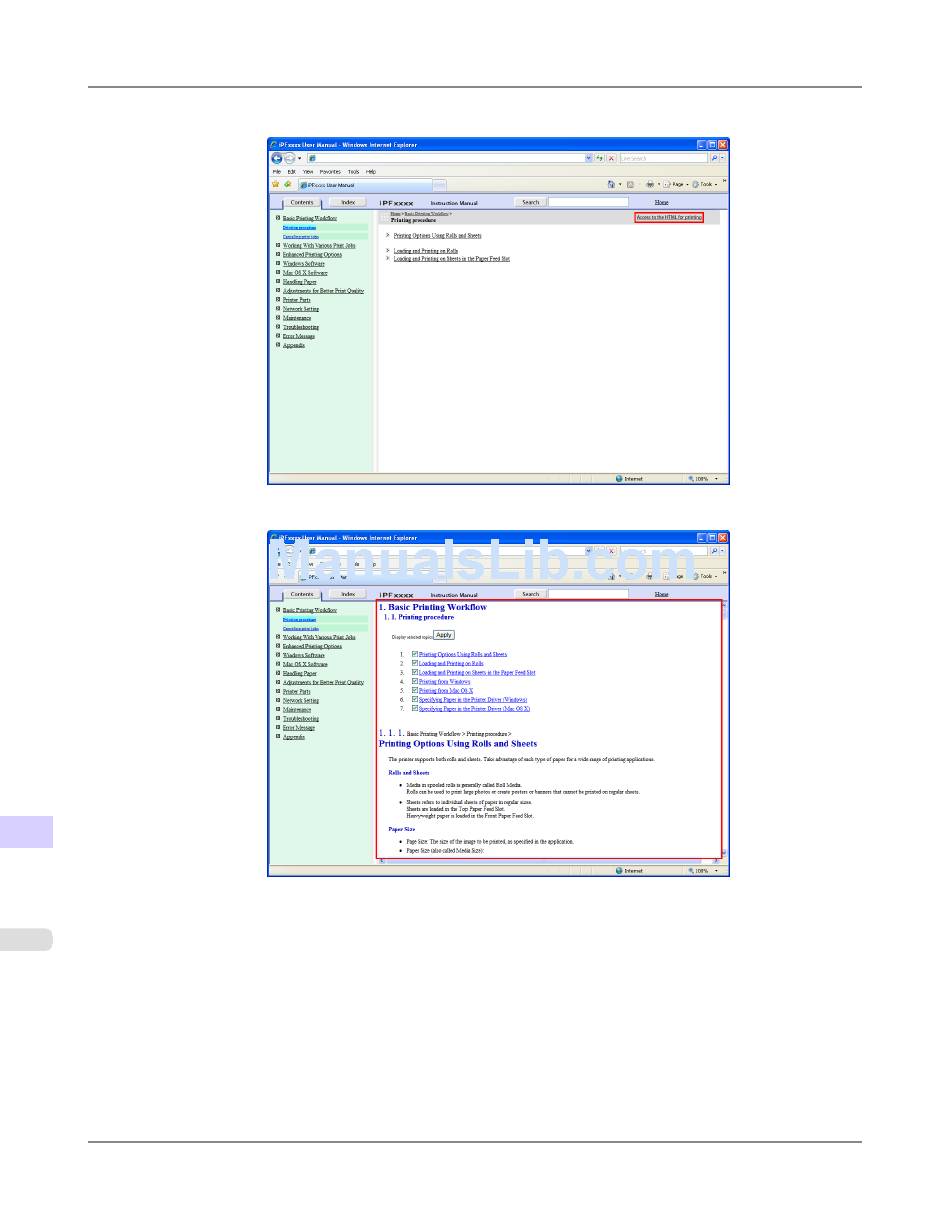Click the Home link in the second window's manual header
The height and width of the screenshot is (1229, 950).
pyautogui.click(x=662, y=594)
